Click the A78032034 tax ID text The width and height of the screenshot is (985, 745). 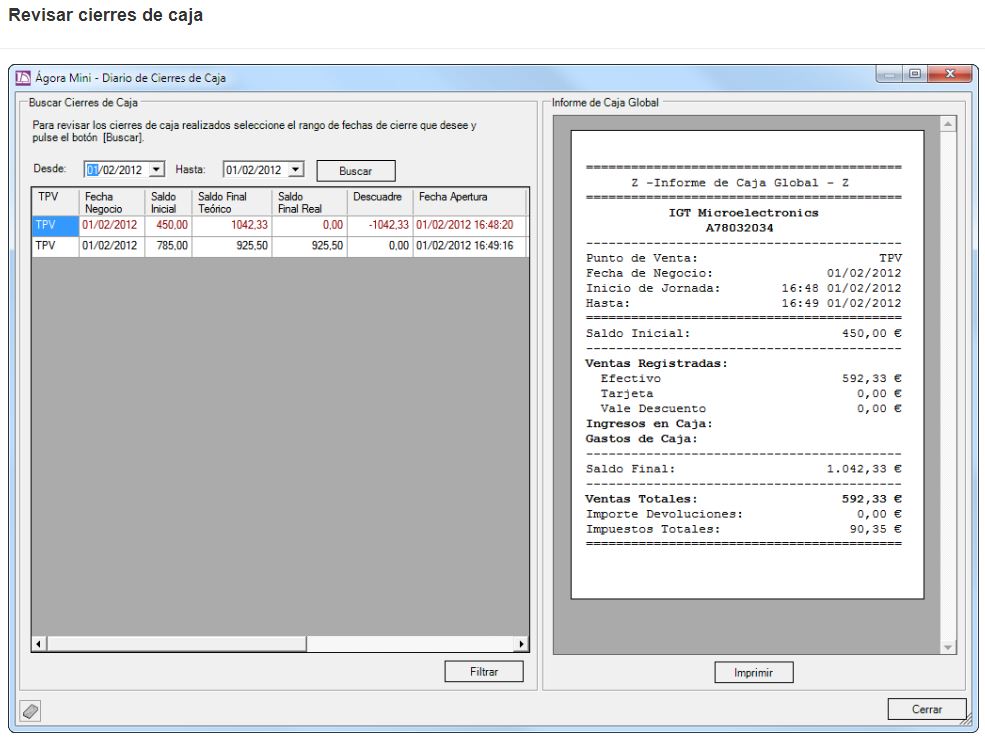tap(739, 228)
